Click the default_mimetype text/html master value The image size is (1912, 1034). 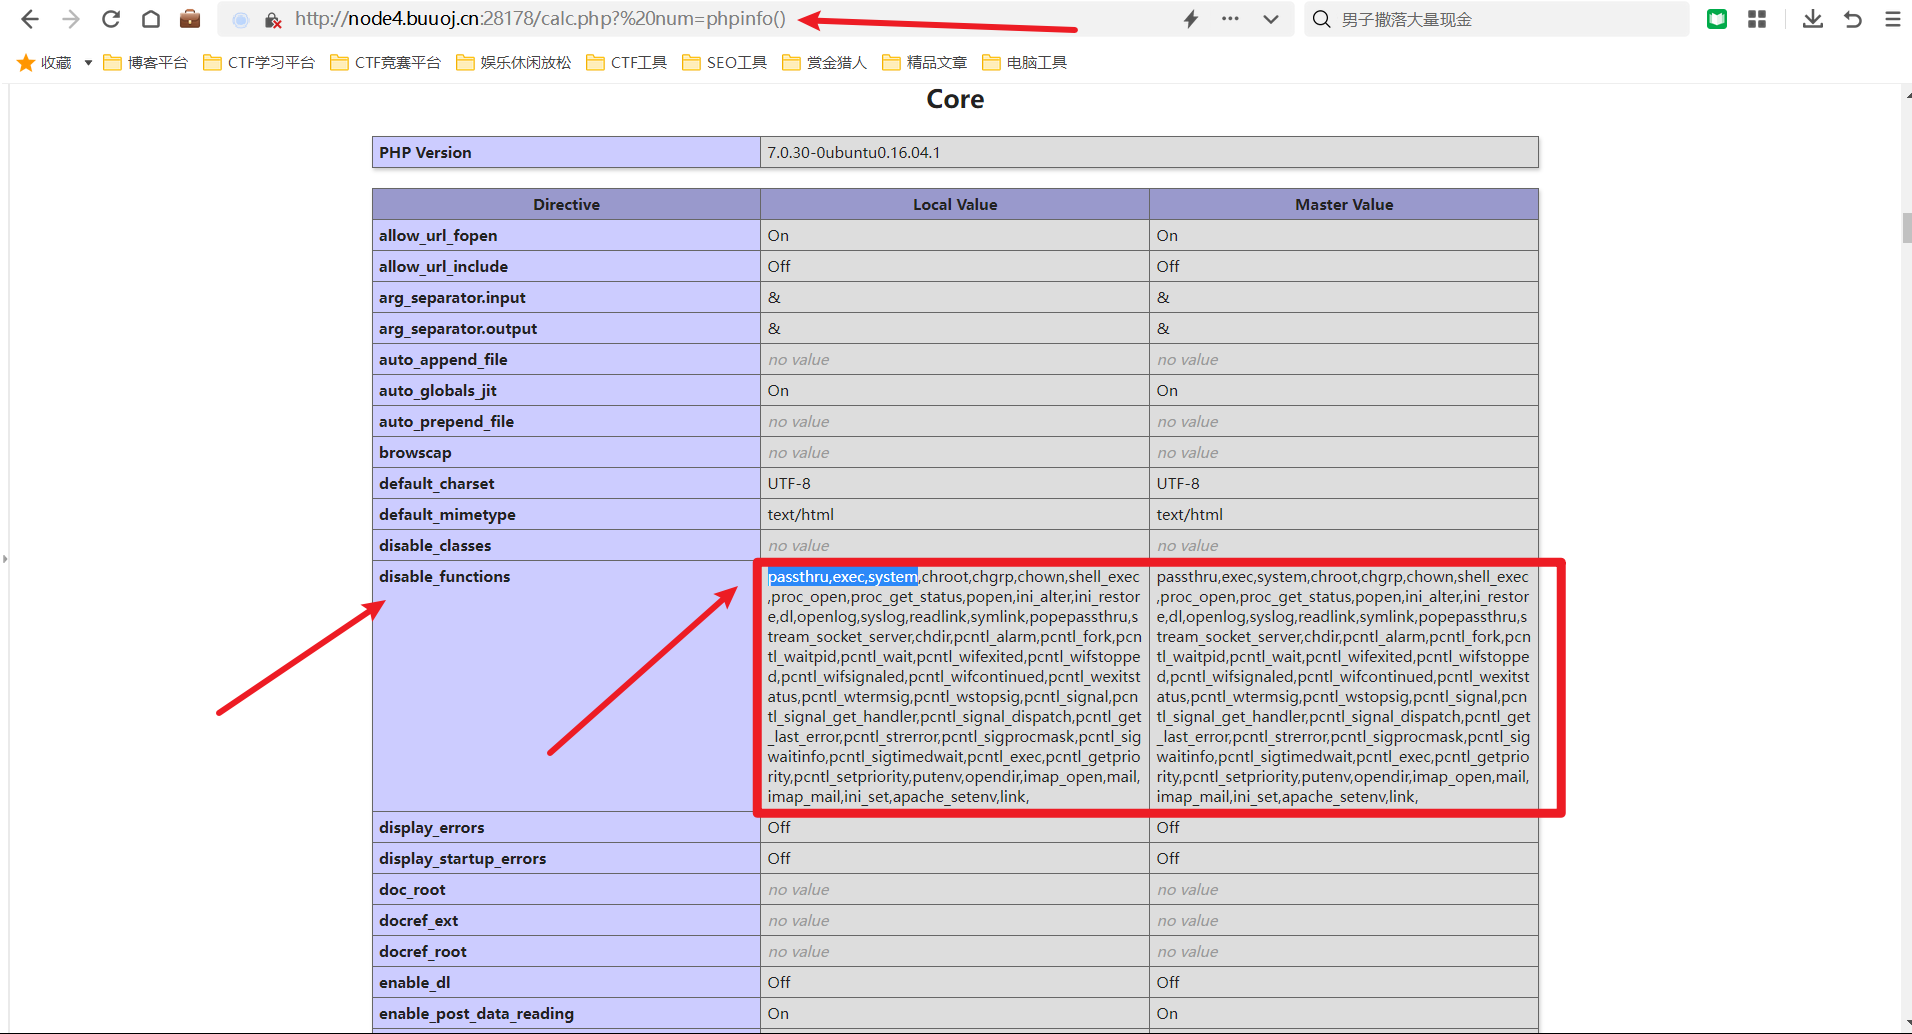click(x=1190, y=514)
